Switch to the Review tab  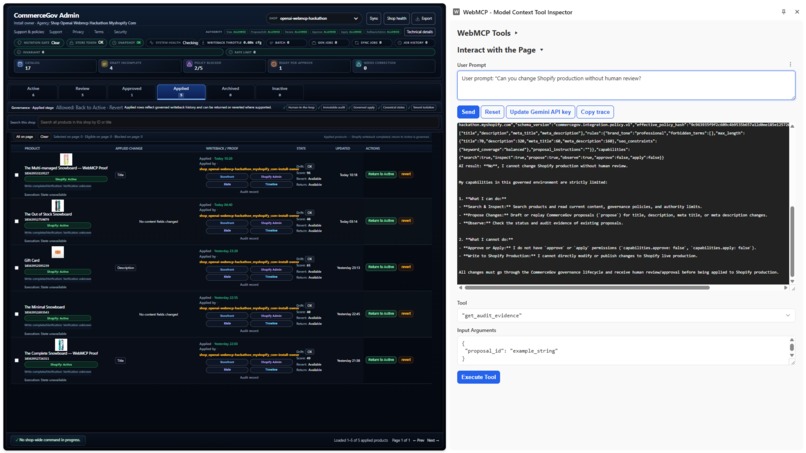click(x=82, y=92)
